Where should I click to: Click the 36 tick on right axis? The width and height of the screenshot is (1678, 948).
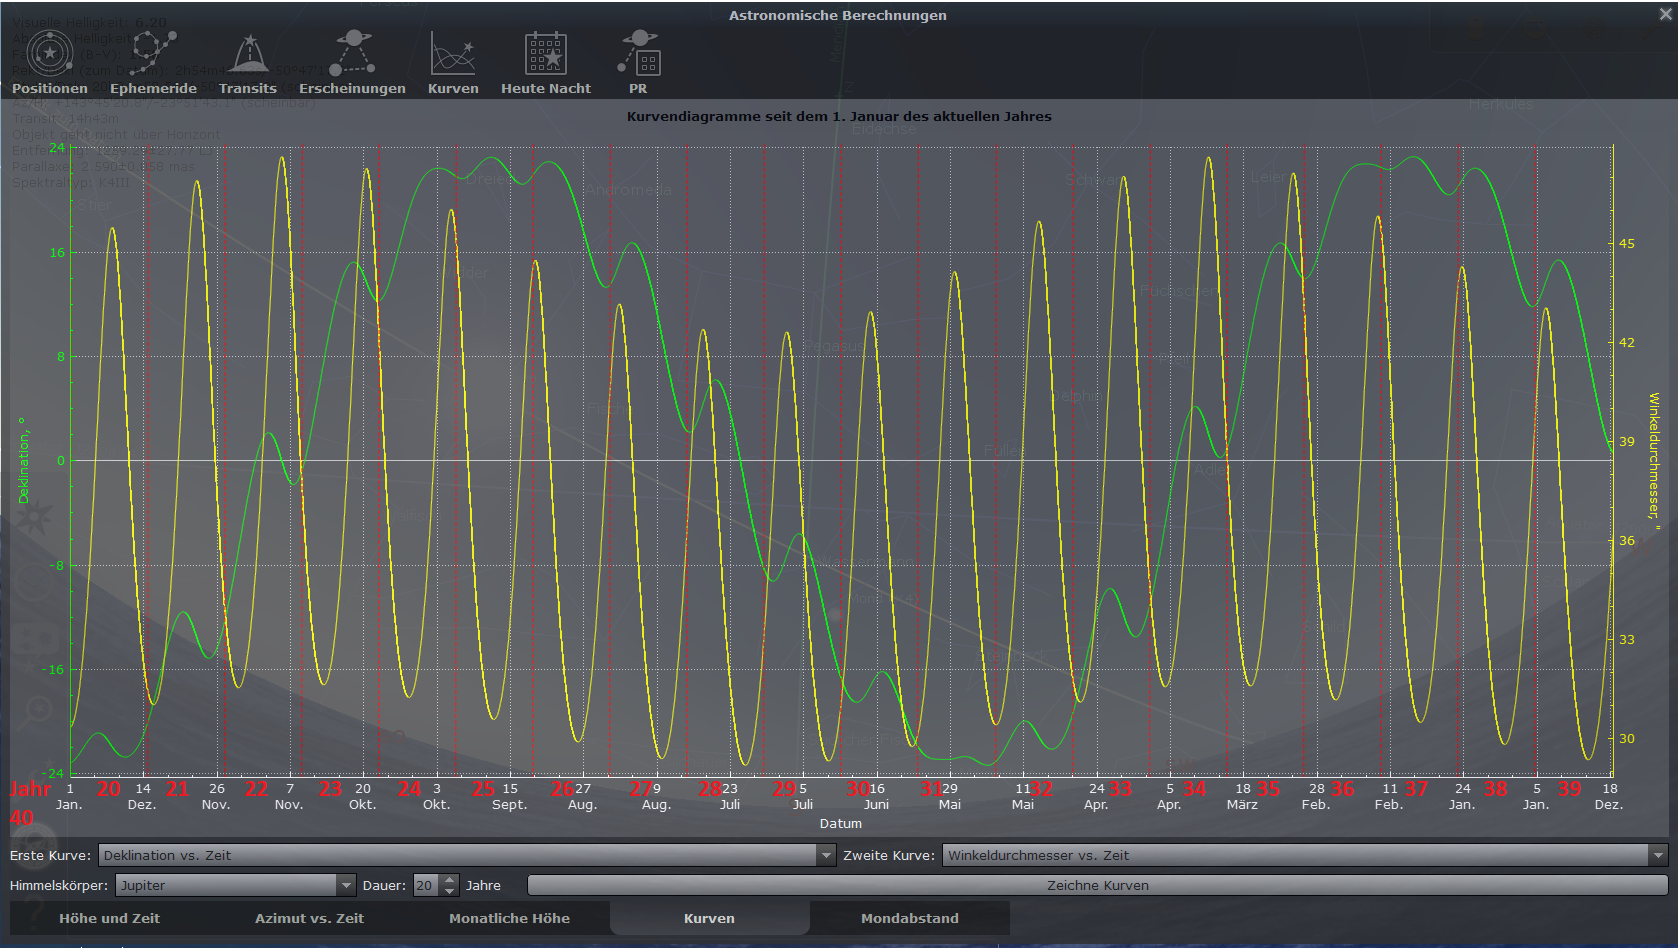click(x=1627, y=540)
